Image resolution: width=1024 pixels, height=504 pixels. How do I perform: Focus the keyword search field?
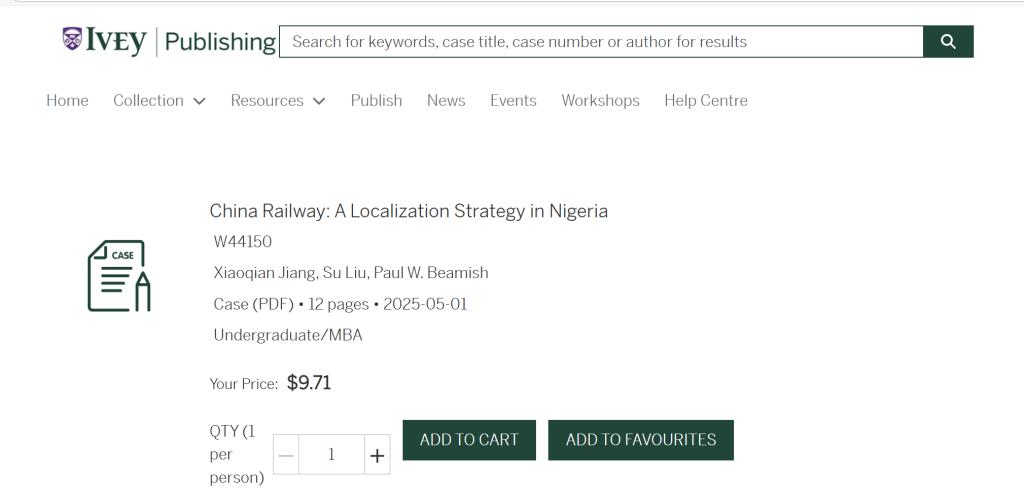click(600, 42)
